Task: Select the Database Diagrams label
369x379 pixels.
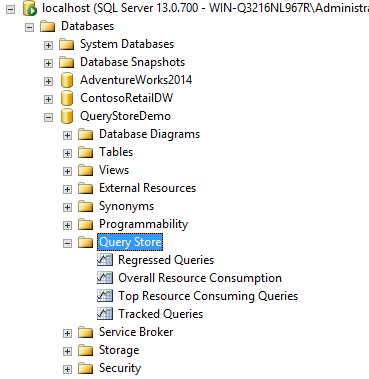Action: coord(149,134)
